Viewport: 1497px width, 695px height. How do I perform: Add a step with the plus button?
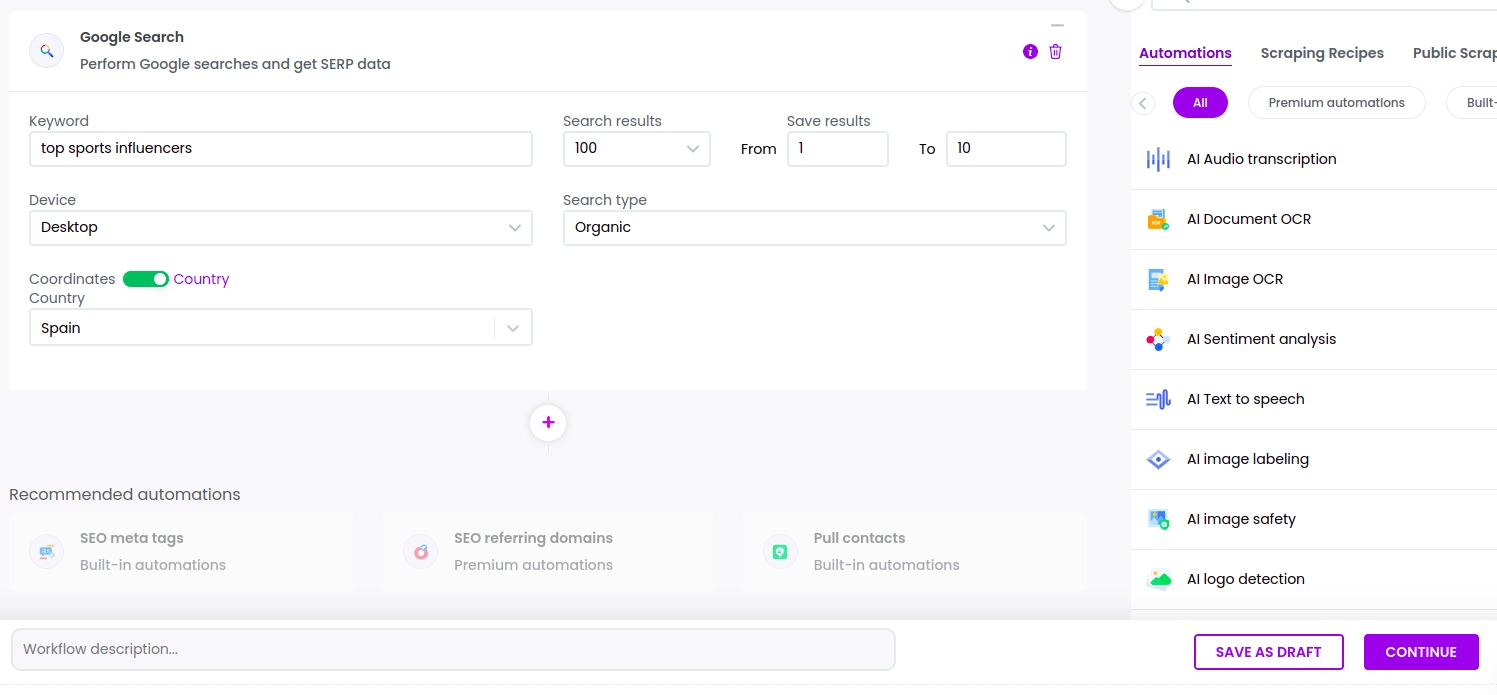(x=548, y=423)
